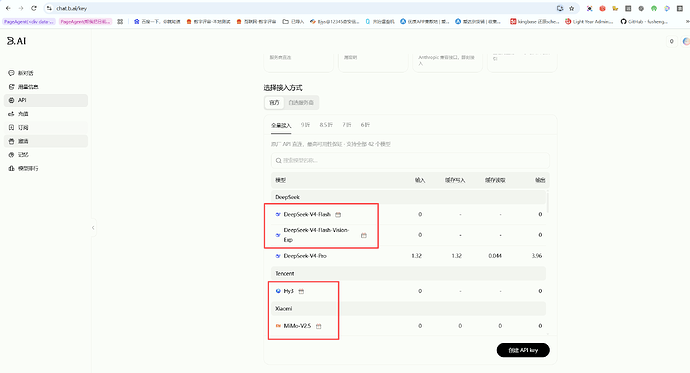
Task: Click the install app icon beside the star
Action: tap(560, 8)
